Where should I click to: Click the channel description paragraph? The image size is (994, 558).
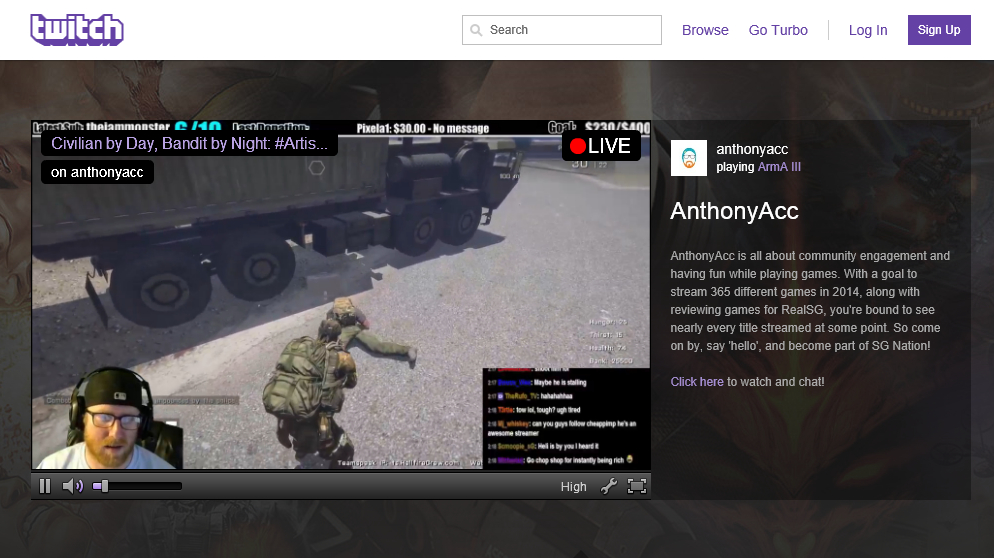[810, 301]
